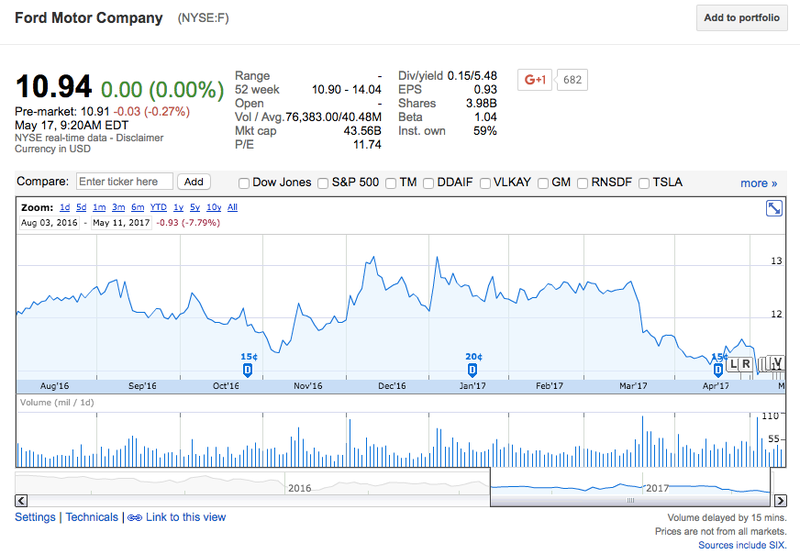800x554 pixels.
Task: Enable the VLKAY comparison checkbox
Action: coord(485,183)
